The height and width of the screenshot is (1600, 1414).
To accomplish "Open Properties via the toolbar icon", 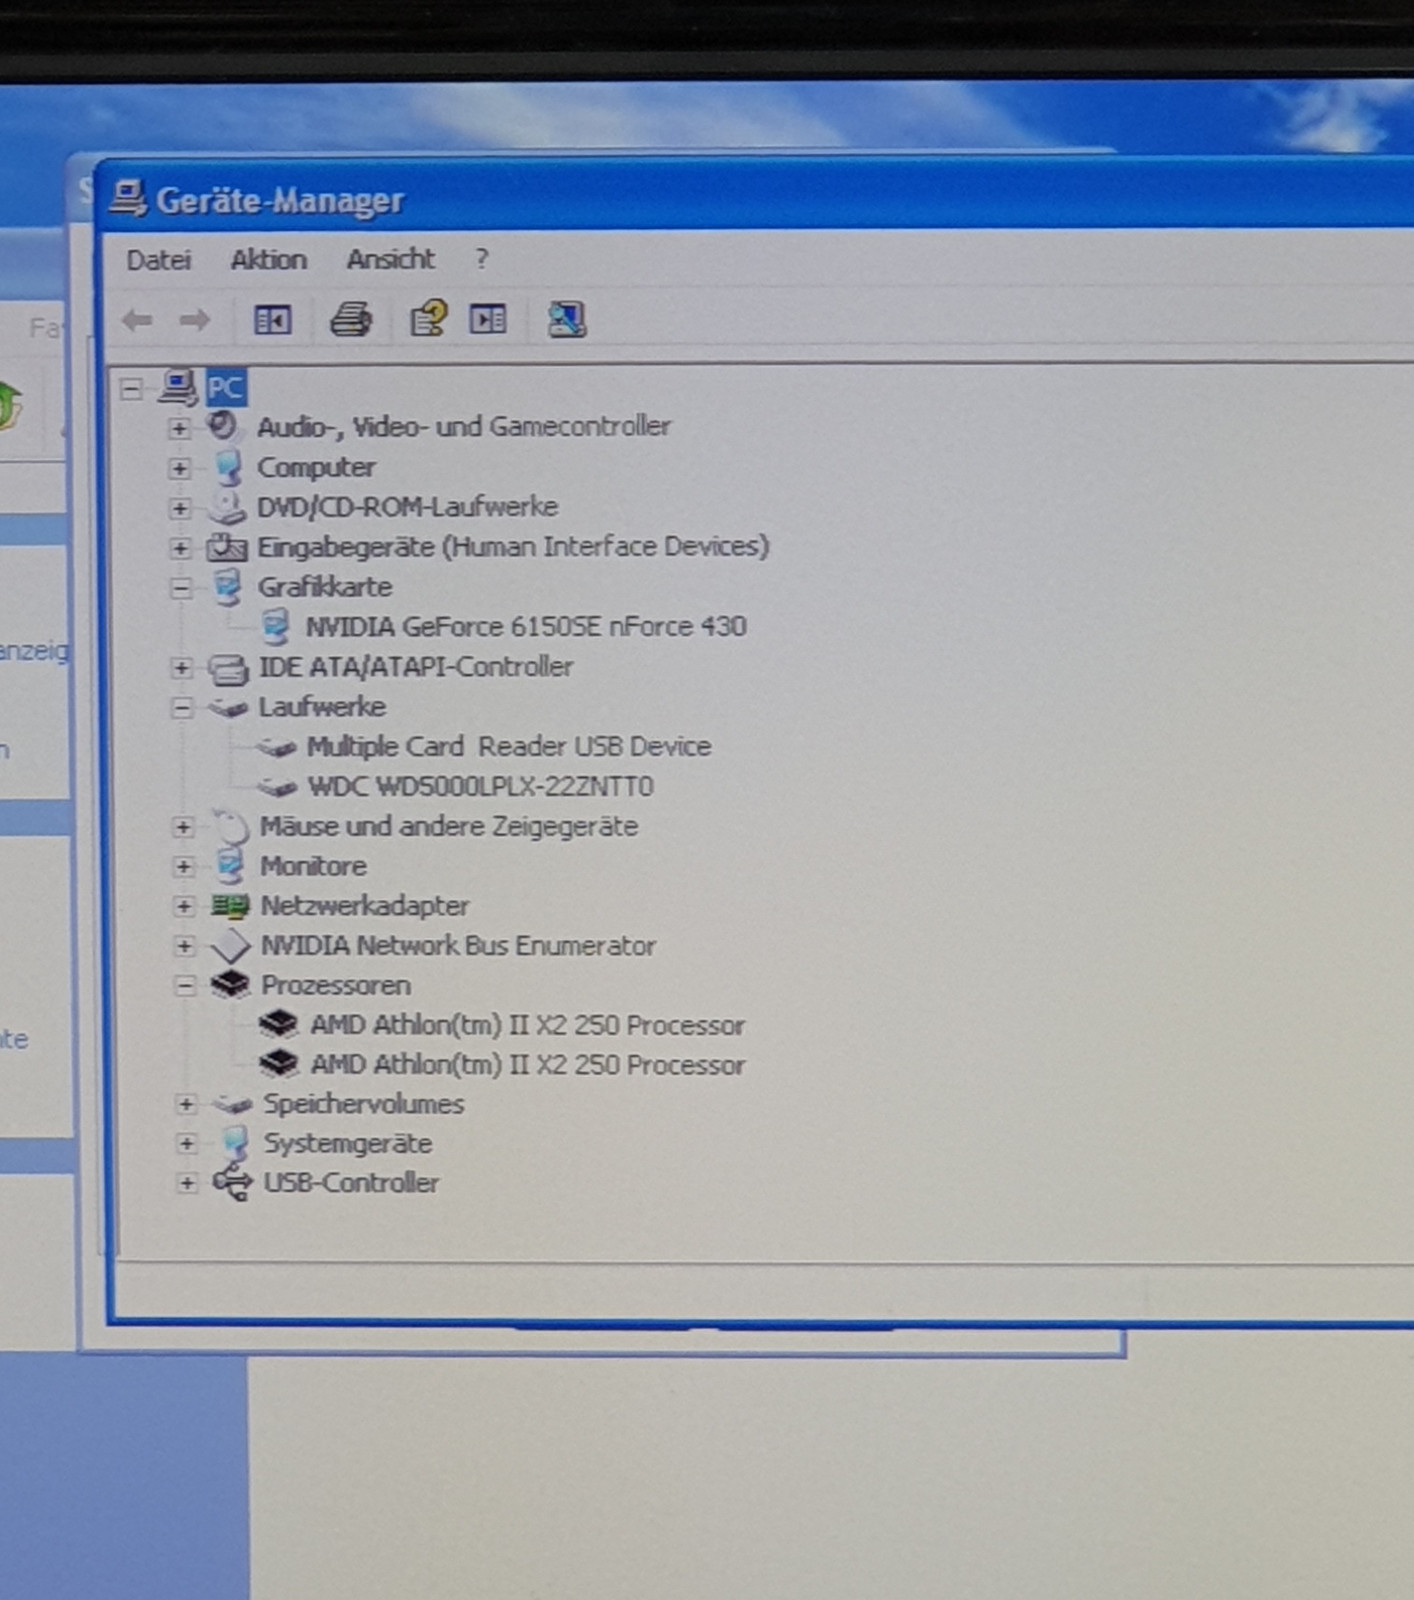I will (x=428, y=320).
